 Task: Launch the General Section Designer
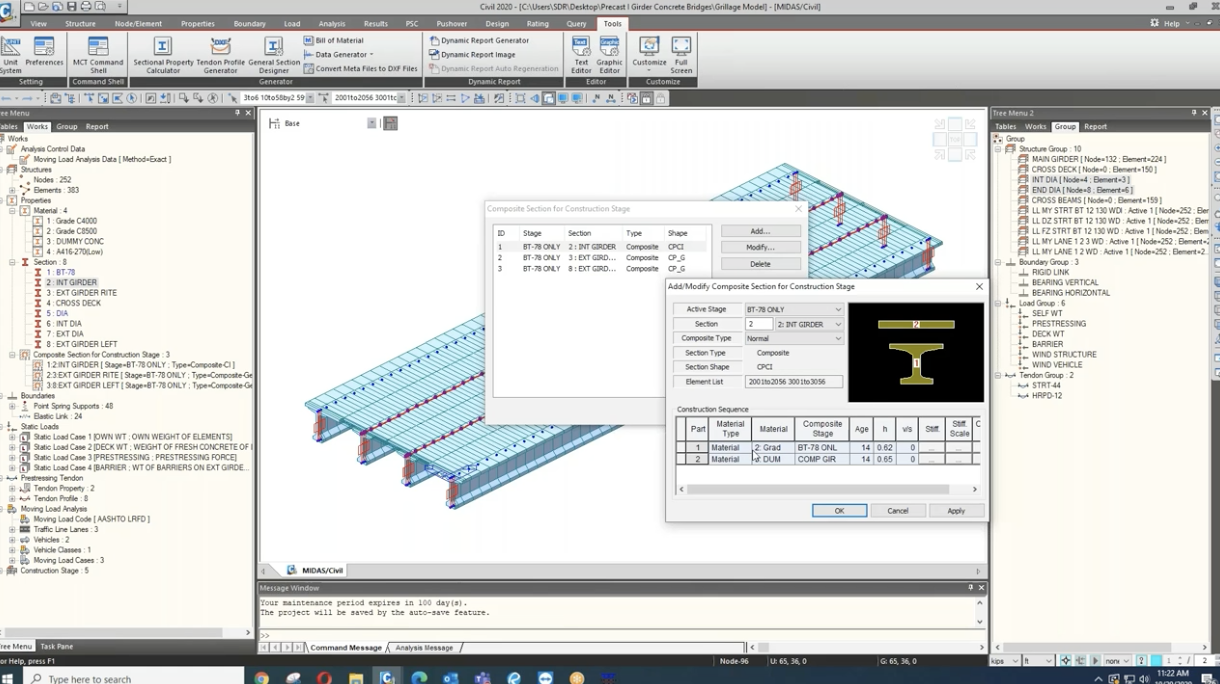coord(273,55)
